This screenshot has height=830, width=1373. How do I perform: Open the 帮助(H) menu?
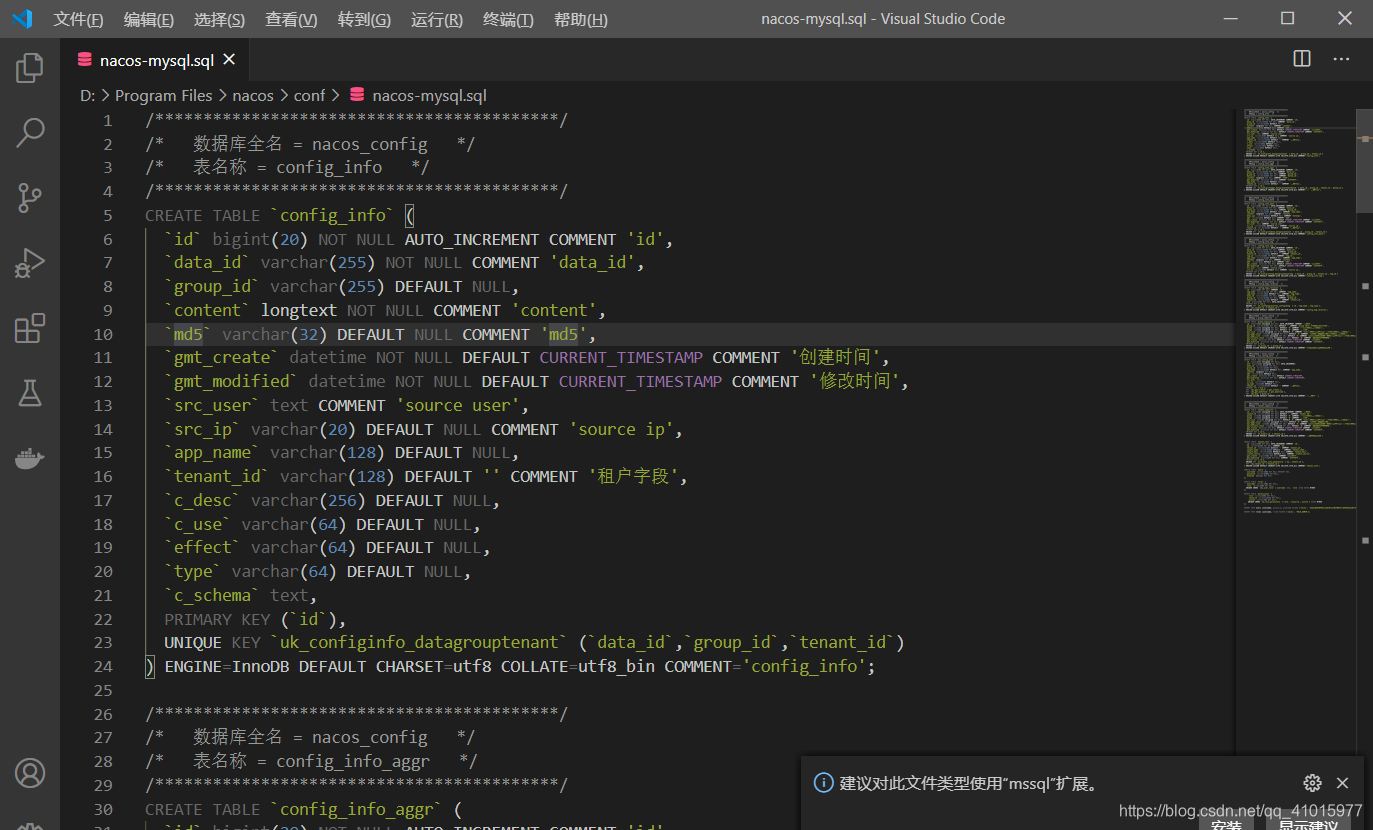pos(580,20)
